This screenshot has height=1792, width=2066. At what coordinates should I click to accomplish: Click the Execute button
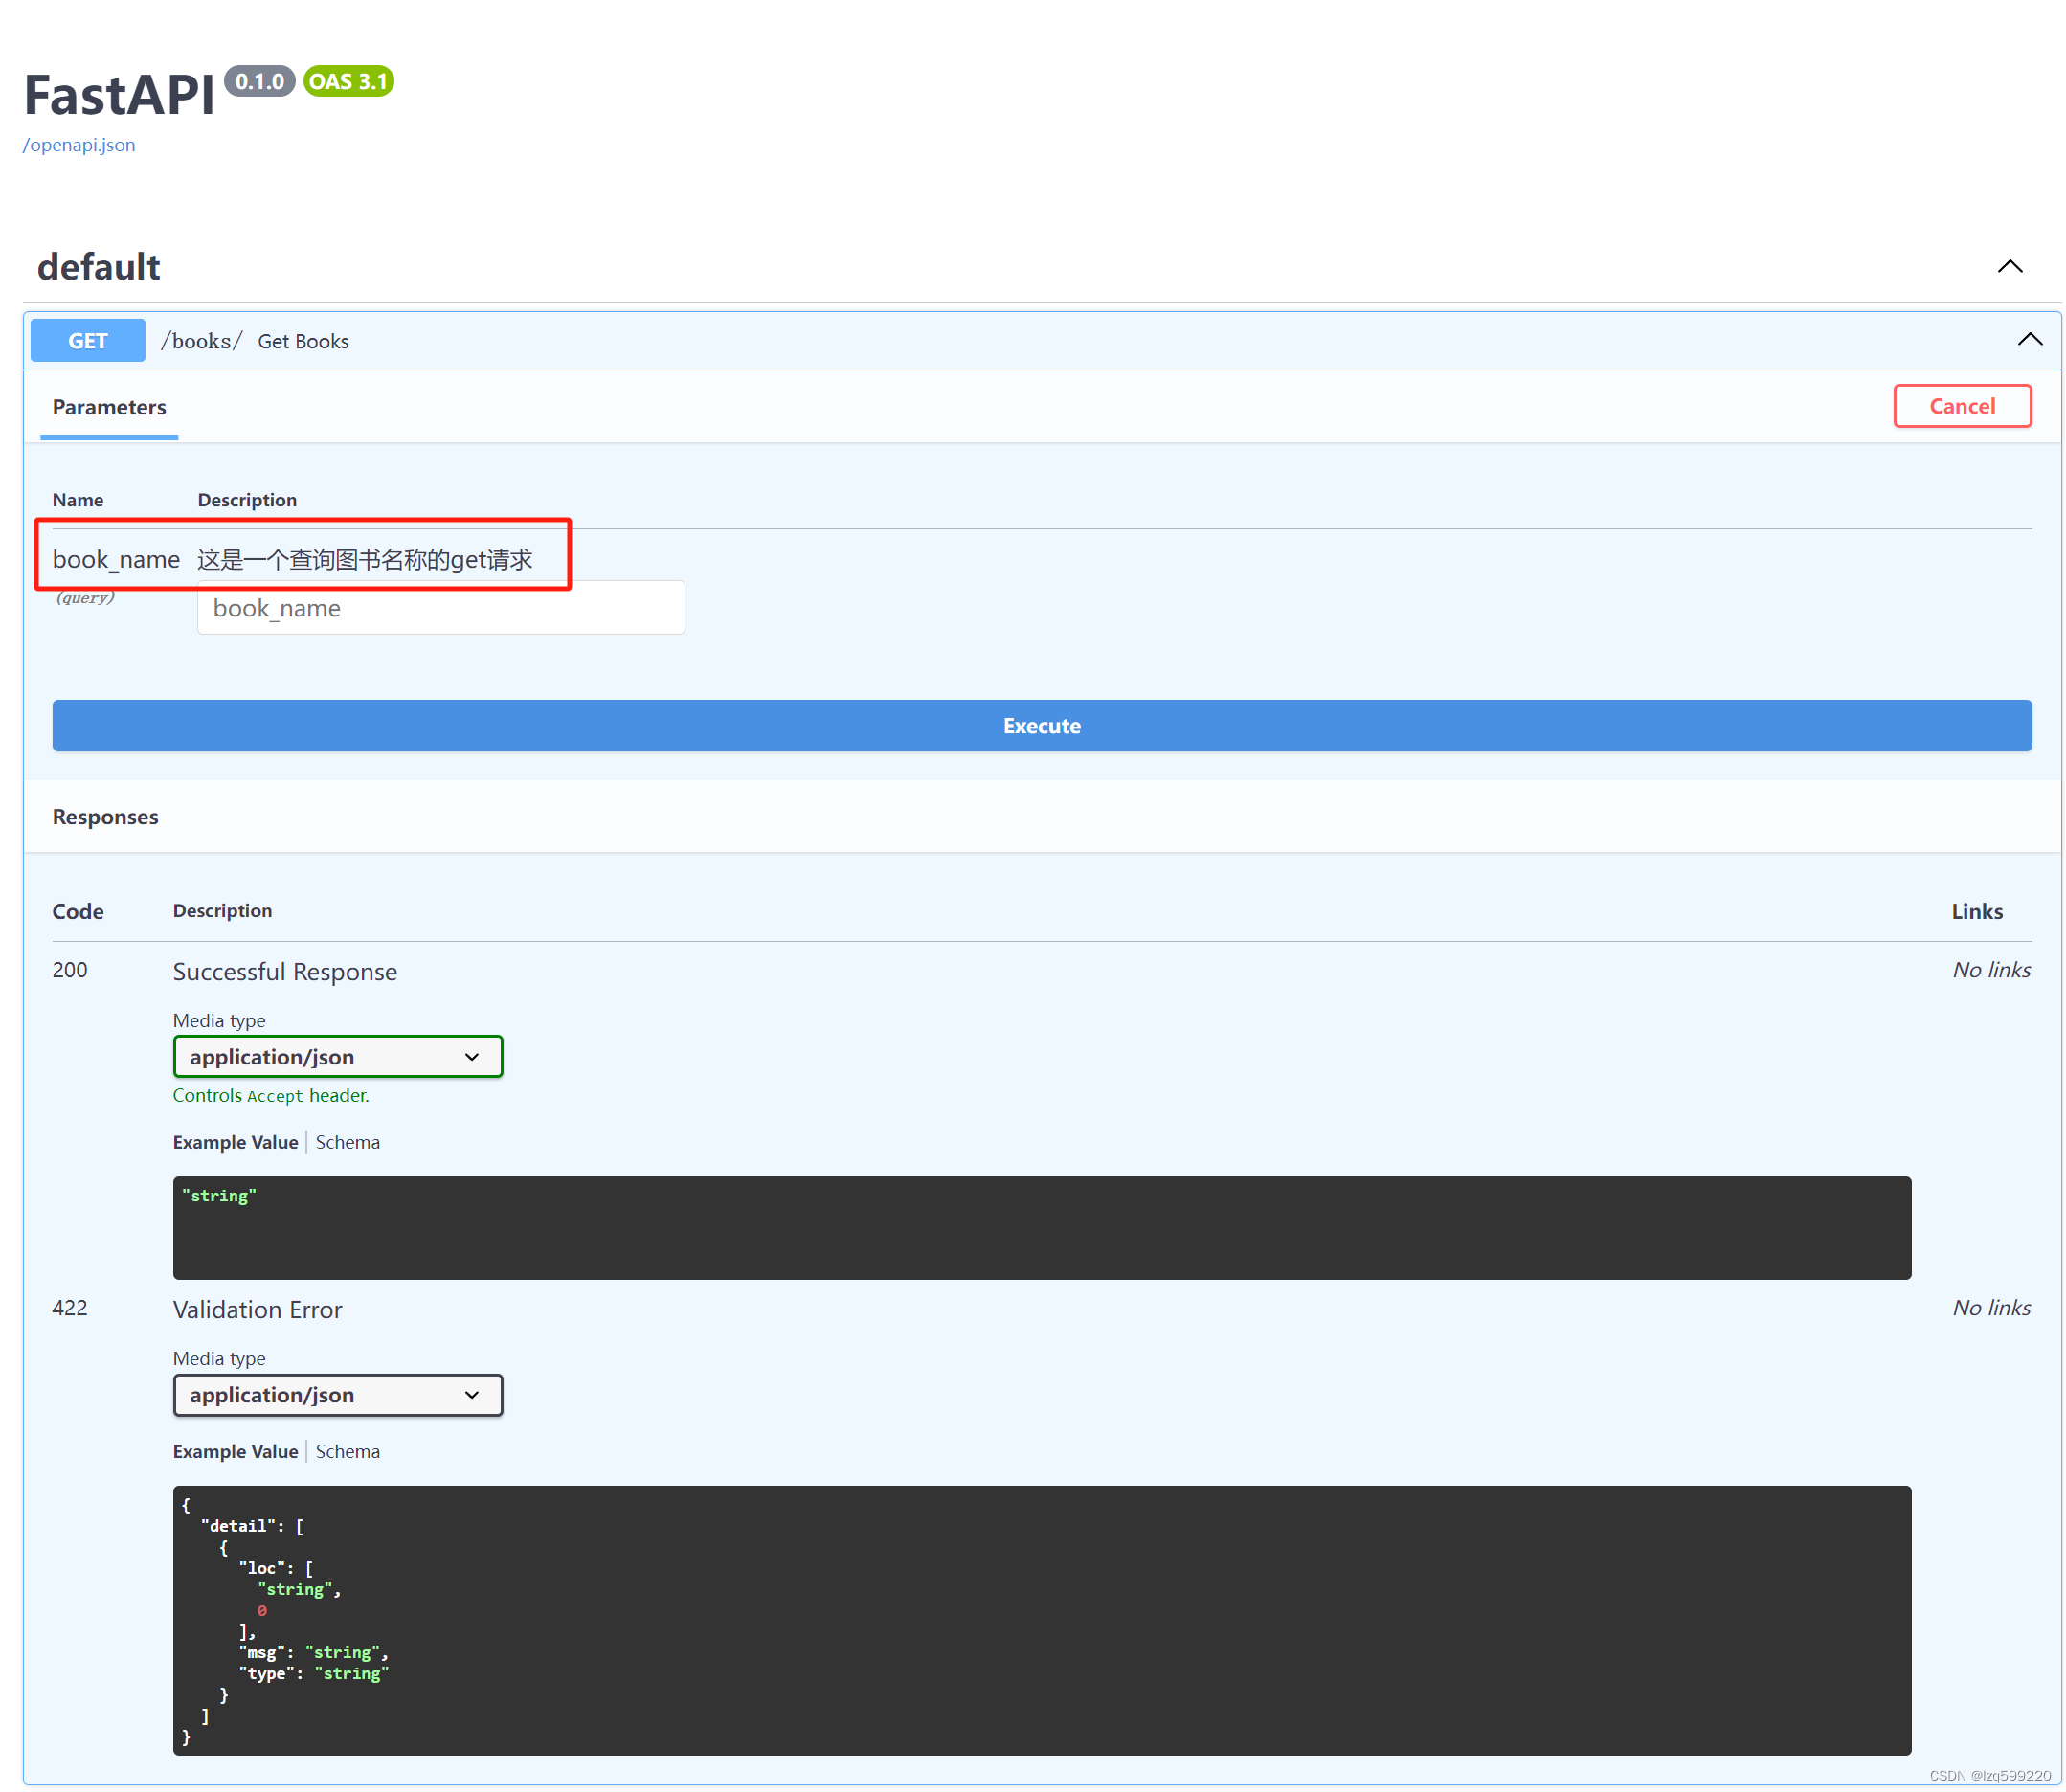(x=1041, y=725)
